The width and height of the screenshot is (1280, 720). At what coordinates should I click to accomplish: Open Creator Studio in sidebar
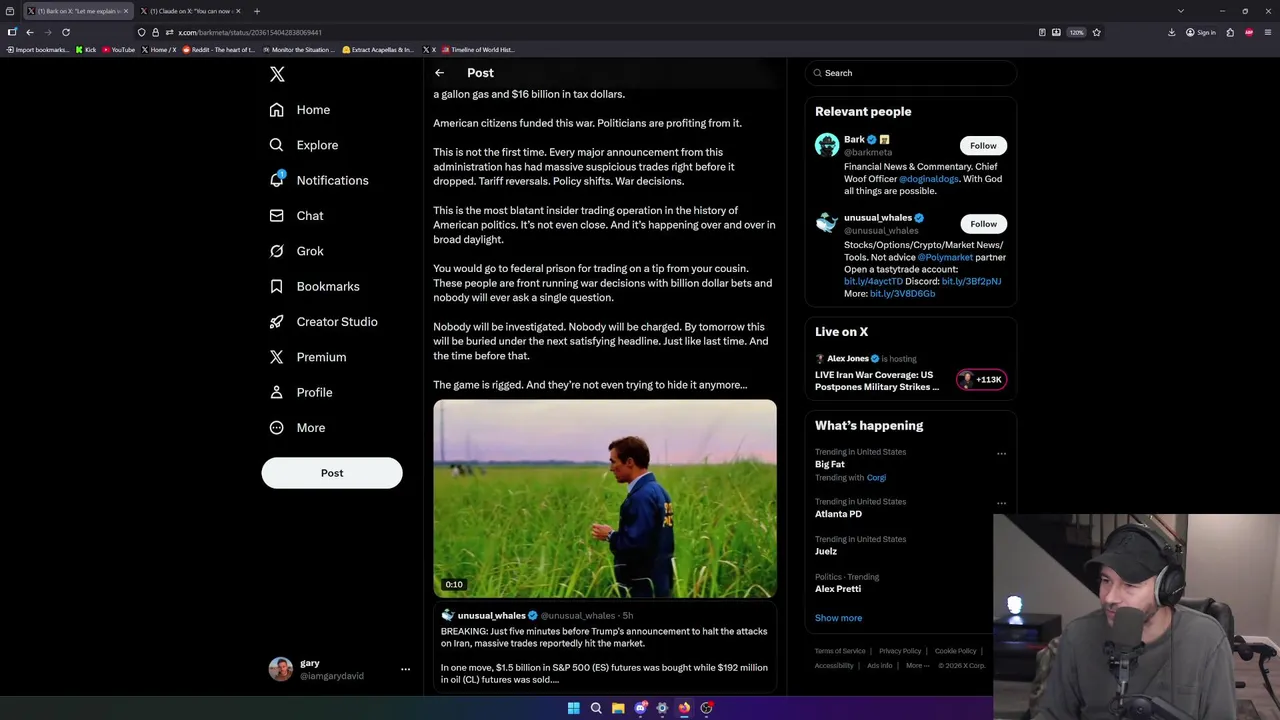pos(323,322)
